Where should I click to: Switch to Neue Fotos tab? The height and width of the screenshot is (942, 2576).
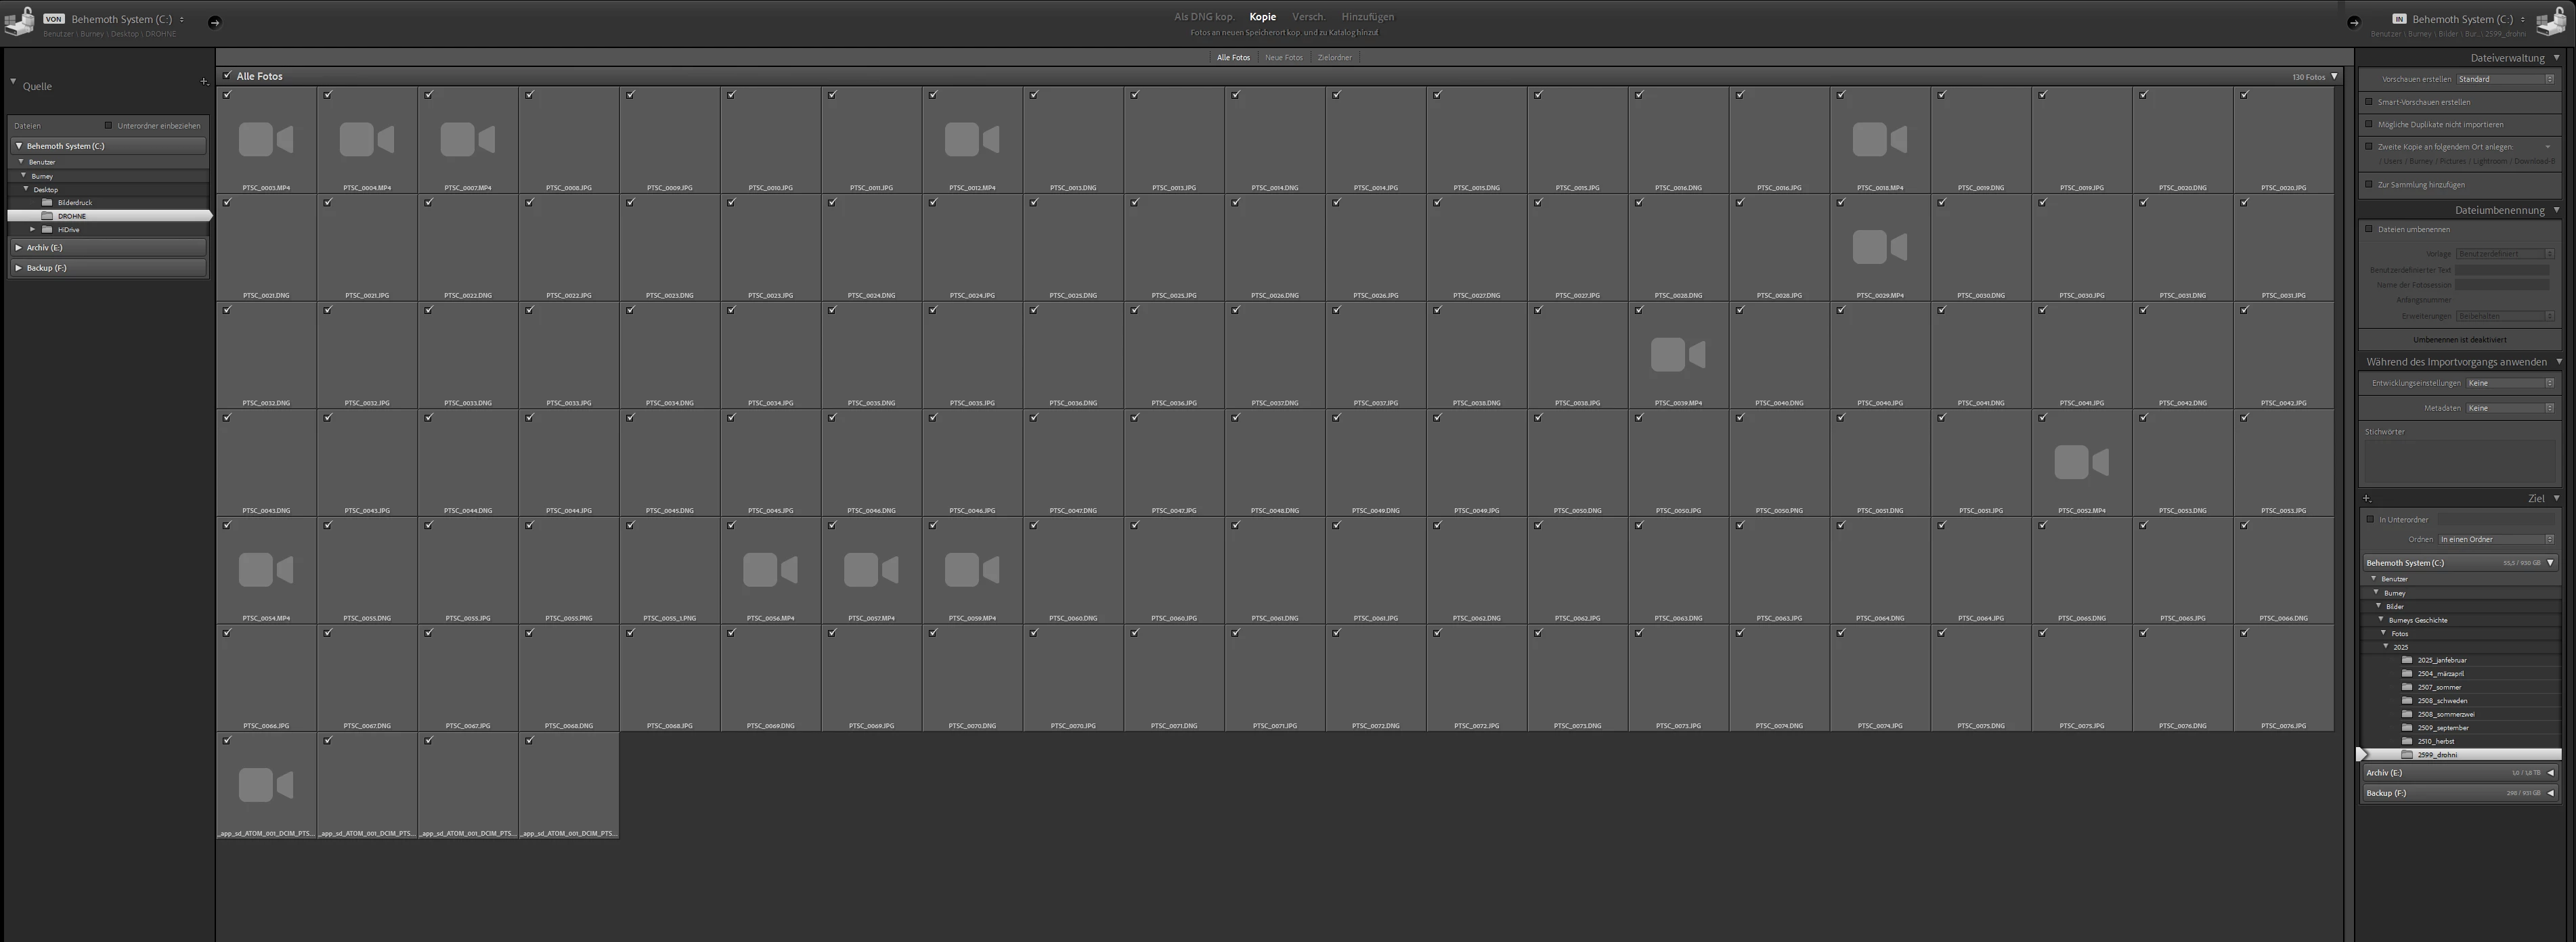pos(1283,57)
